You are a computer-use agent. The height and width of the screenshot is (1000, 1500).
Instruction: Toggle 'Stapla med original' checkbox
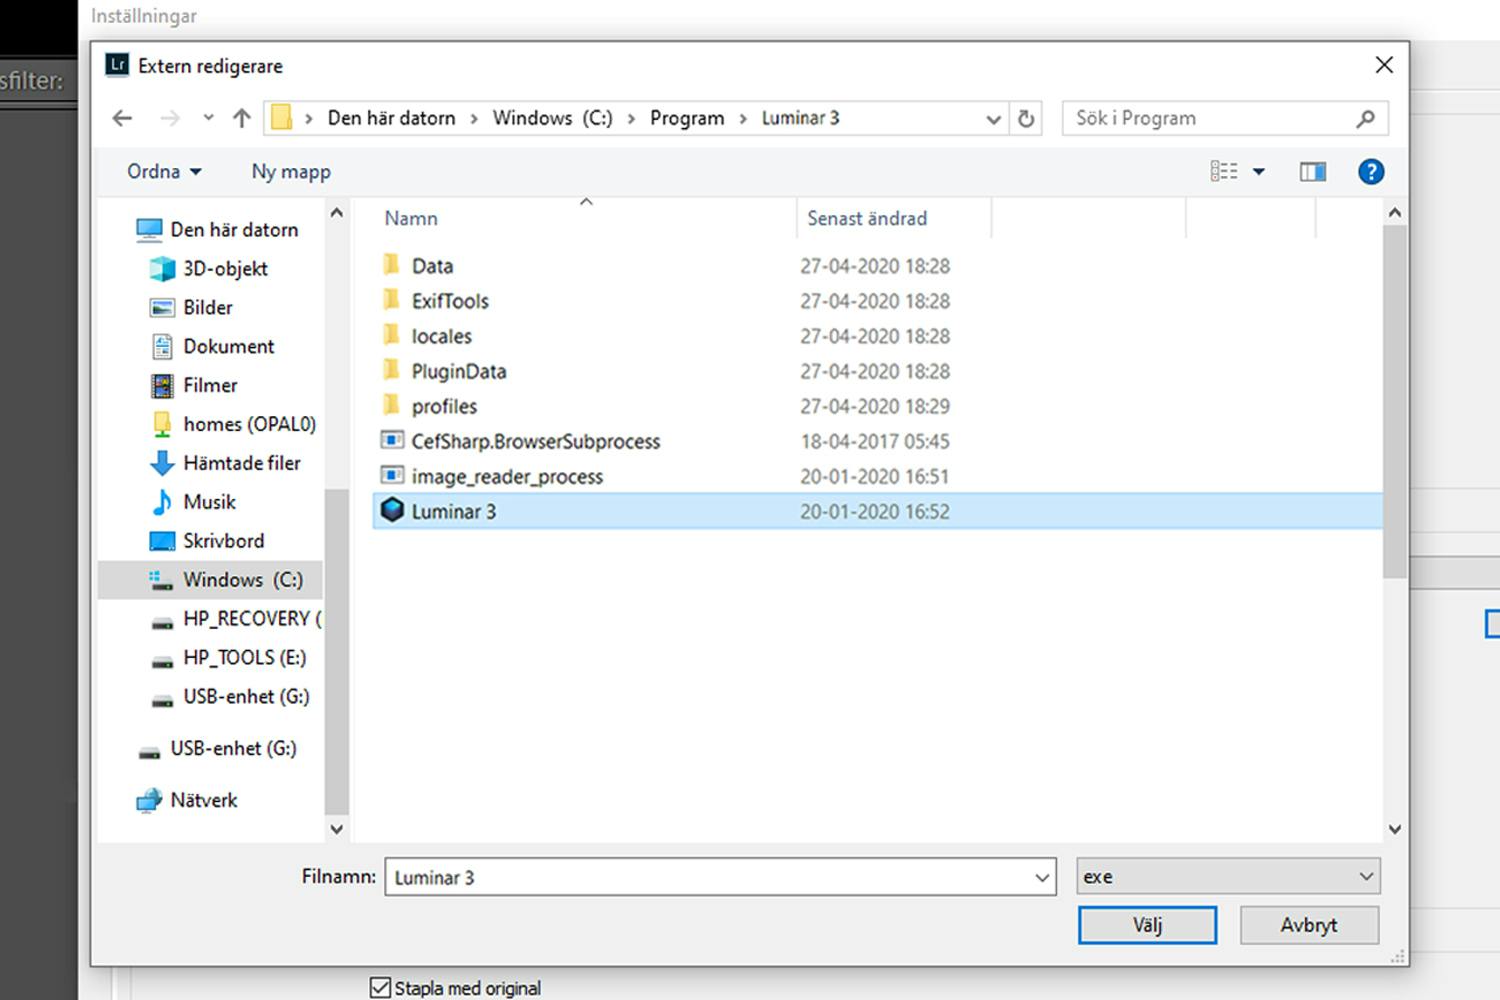380,988
